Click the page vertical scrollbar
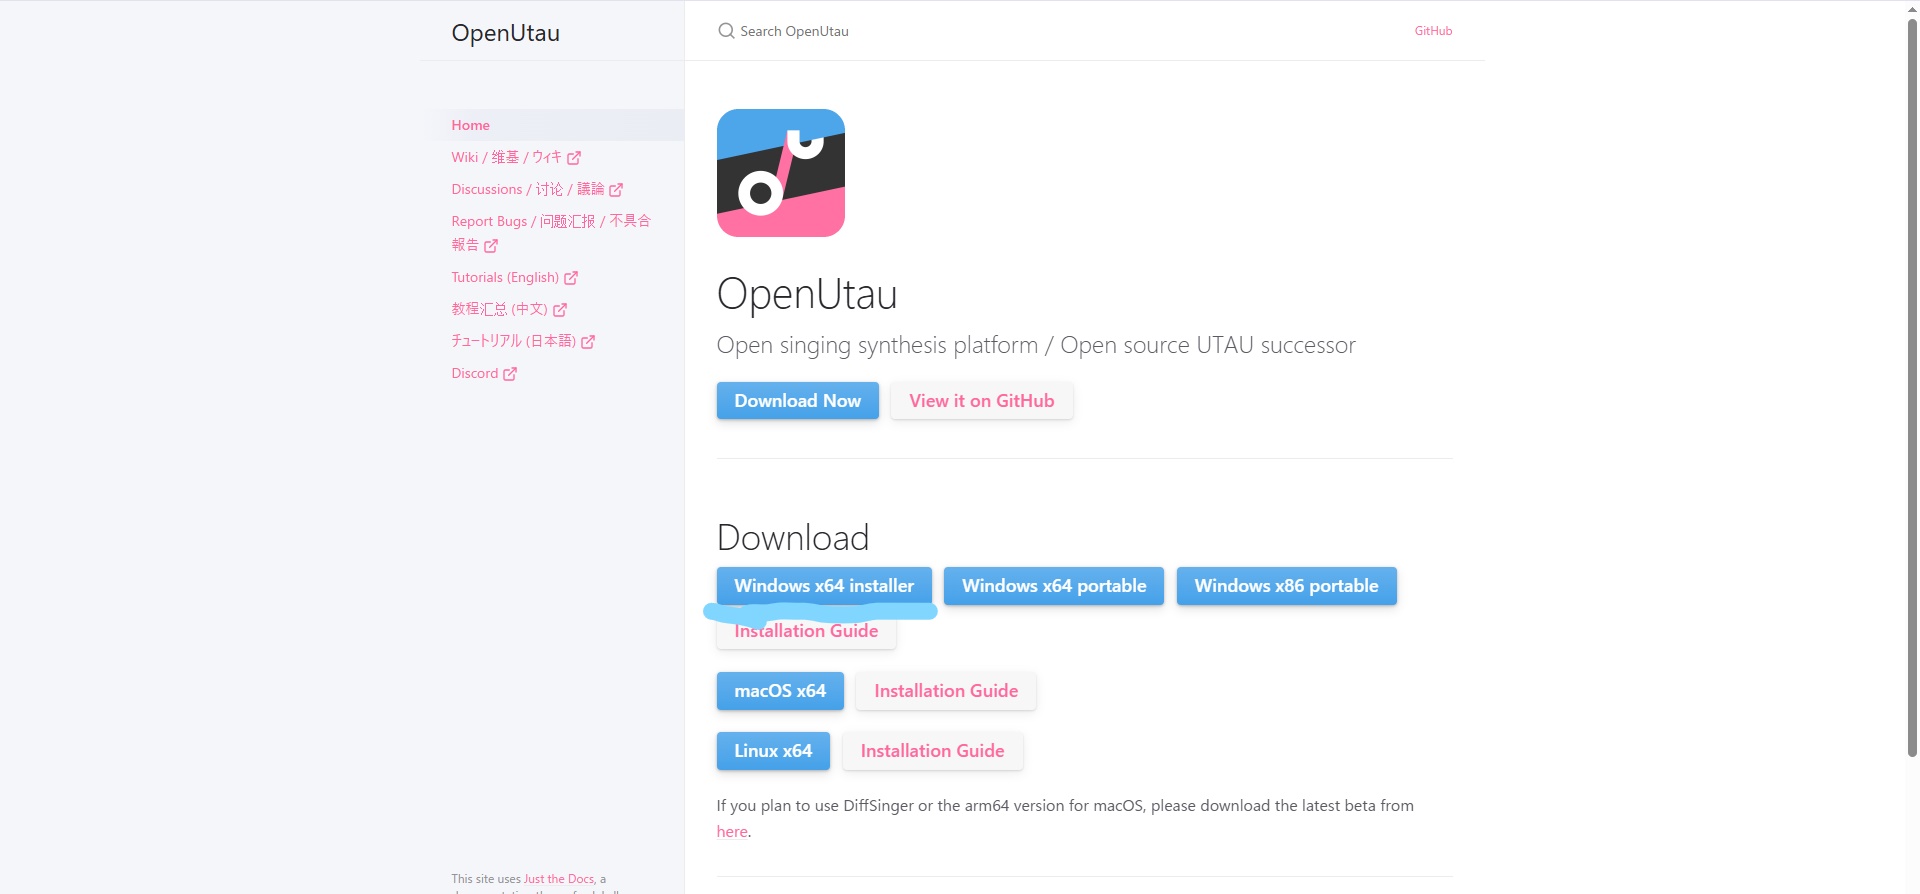The height and width of the screenshot is (894, 1920). pyautogui.click(x=1912, y=400)
